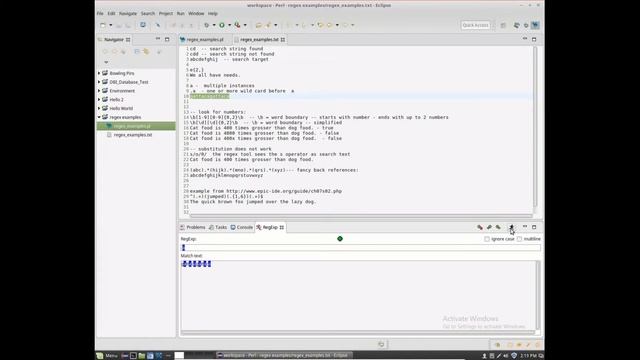Click the editor horizontal scrollbar
This screenshot has width=640, height=360.
pyautogui.click(x=361, y=216)
